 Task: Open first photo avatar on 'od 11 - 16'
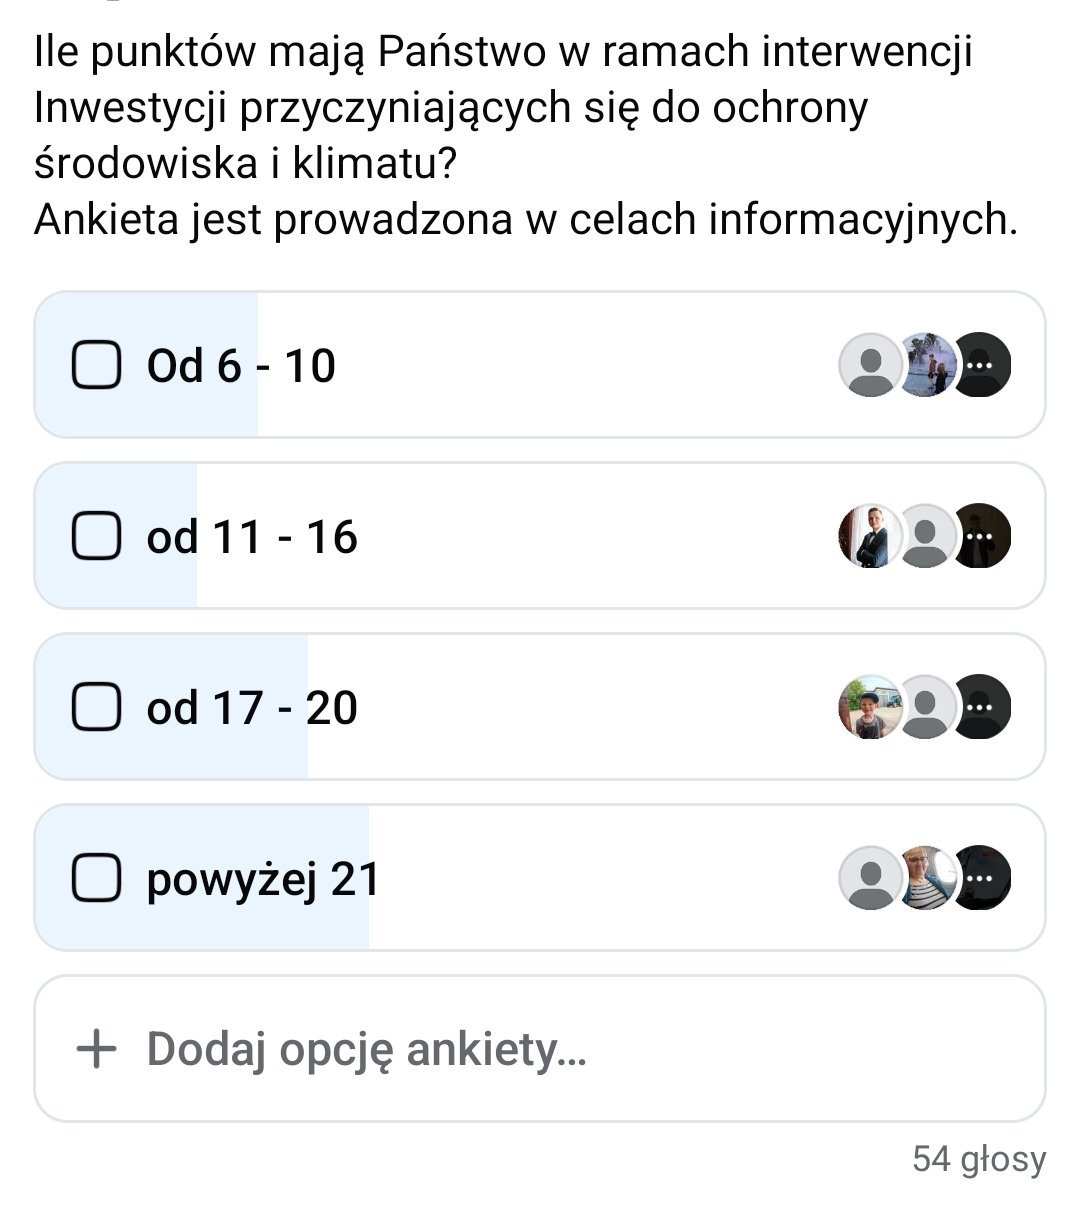[x=868, y=537]
